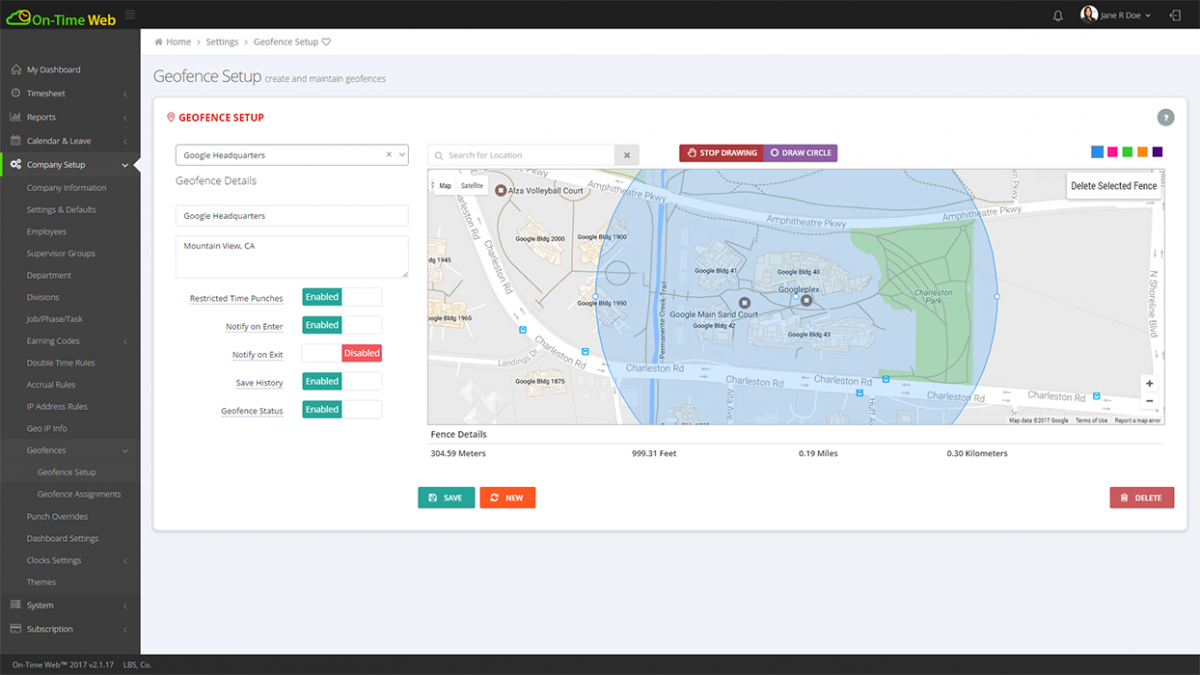Click the My Dashboard sidebar icon
This screenshot has width=1200, height=675.
pos(15,70)
